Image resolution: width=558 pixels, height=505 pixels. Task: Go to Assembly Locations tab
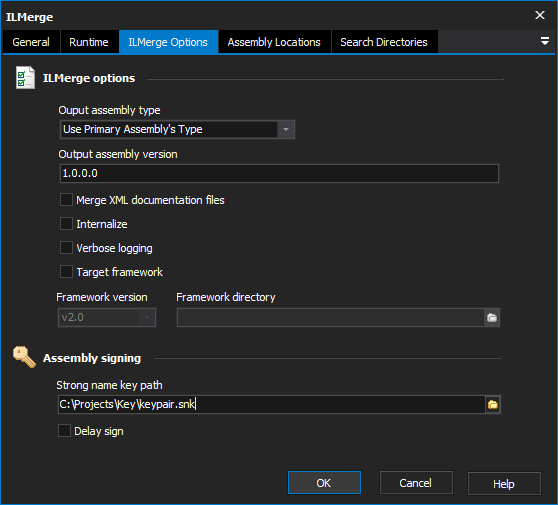274,42
